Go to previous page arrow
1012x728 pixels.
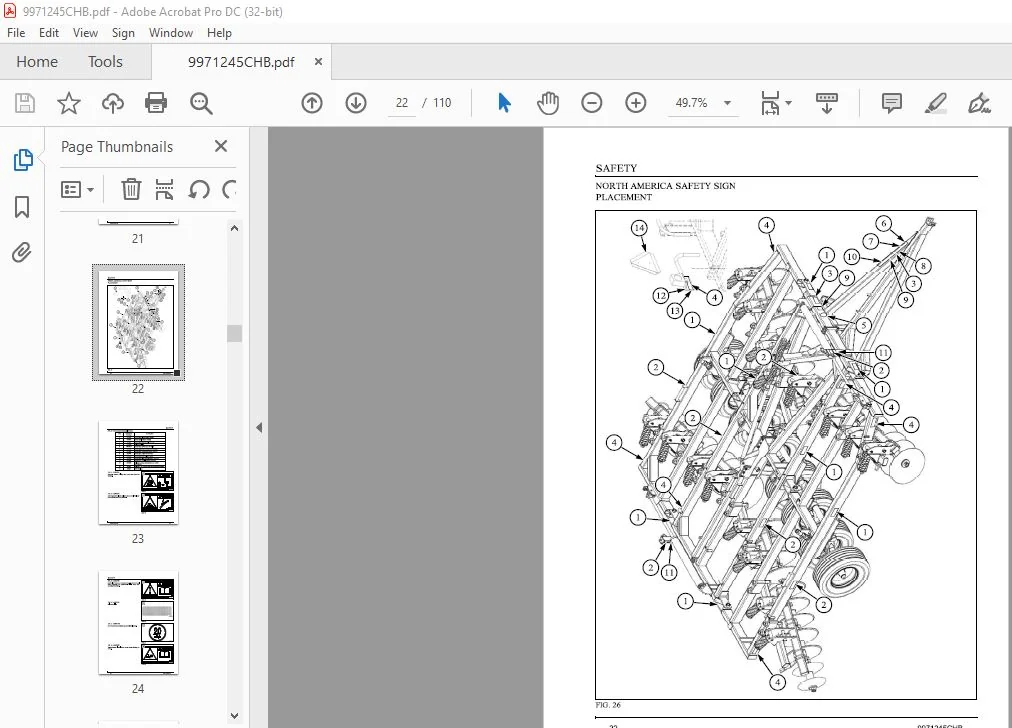click(312, 103)
